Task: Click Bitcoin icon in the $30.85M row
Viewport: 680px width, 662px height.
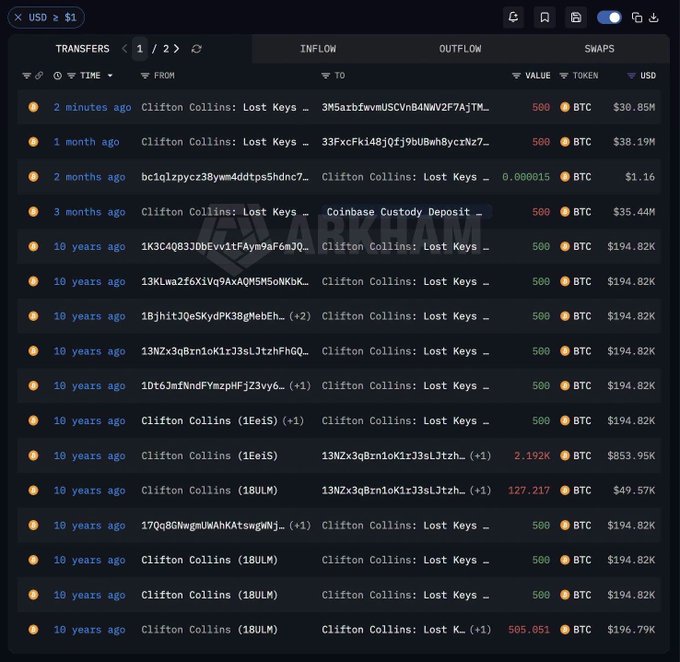Action: pos(33,107)
